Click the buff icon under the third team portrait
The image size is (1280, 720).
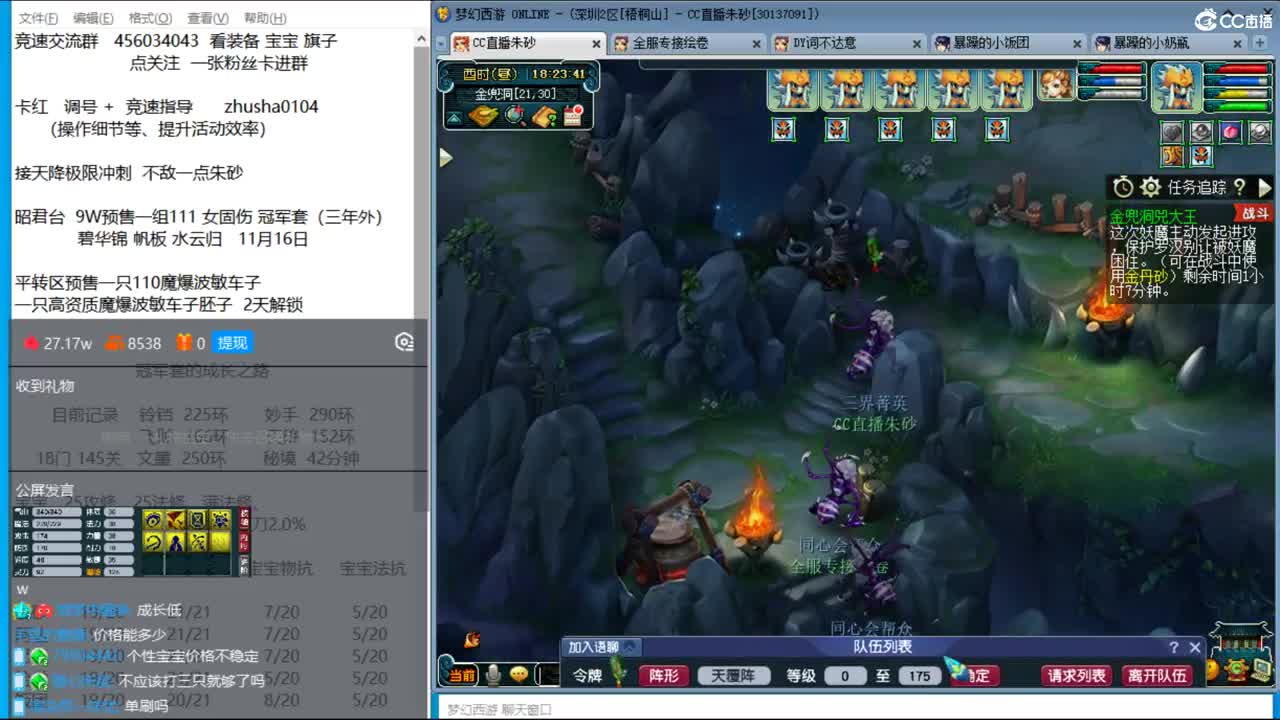[890, 129]
